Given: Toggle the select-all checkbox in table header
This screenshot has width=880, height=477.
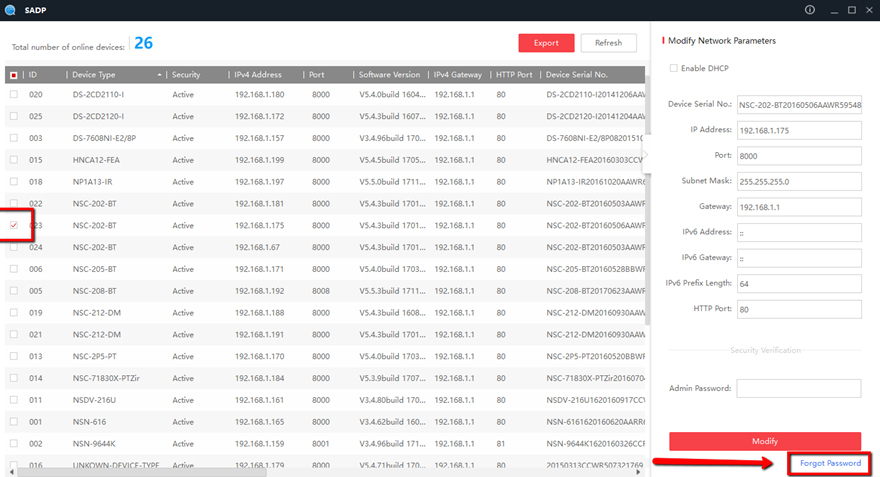Looking at the screenshot, I should pyautogui.click(x=13, y=75).
